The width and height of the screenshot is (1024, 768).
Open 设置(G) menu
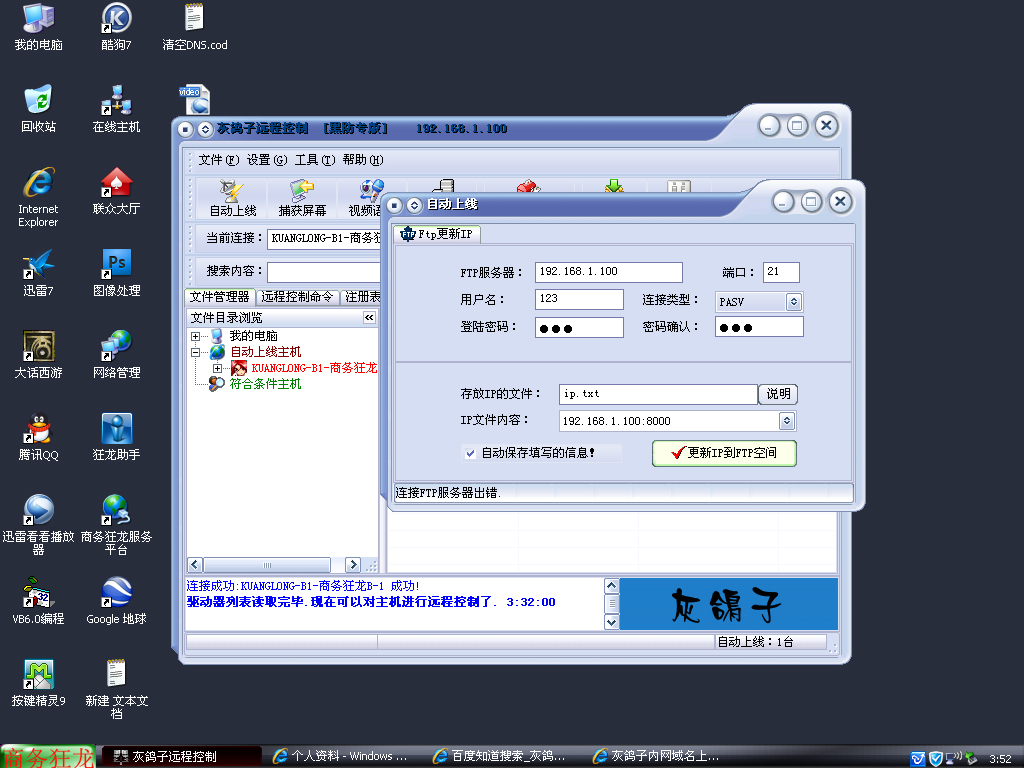coord(266,160)
